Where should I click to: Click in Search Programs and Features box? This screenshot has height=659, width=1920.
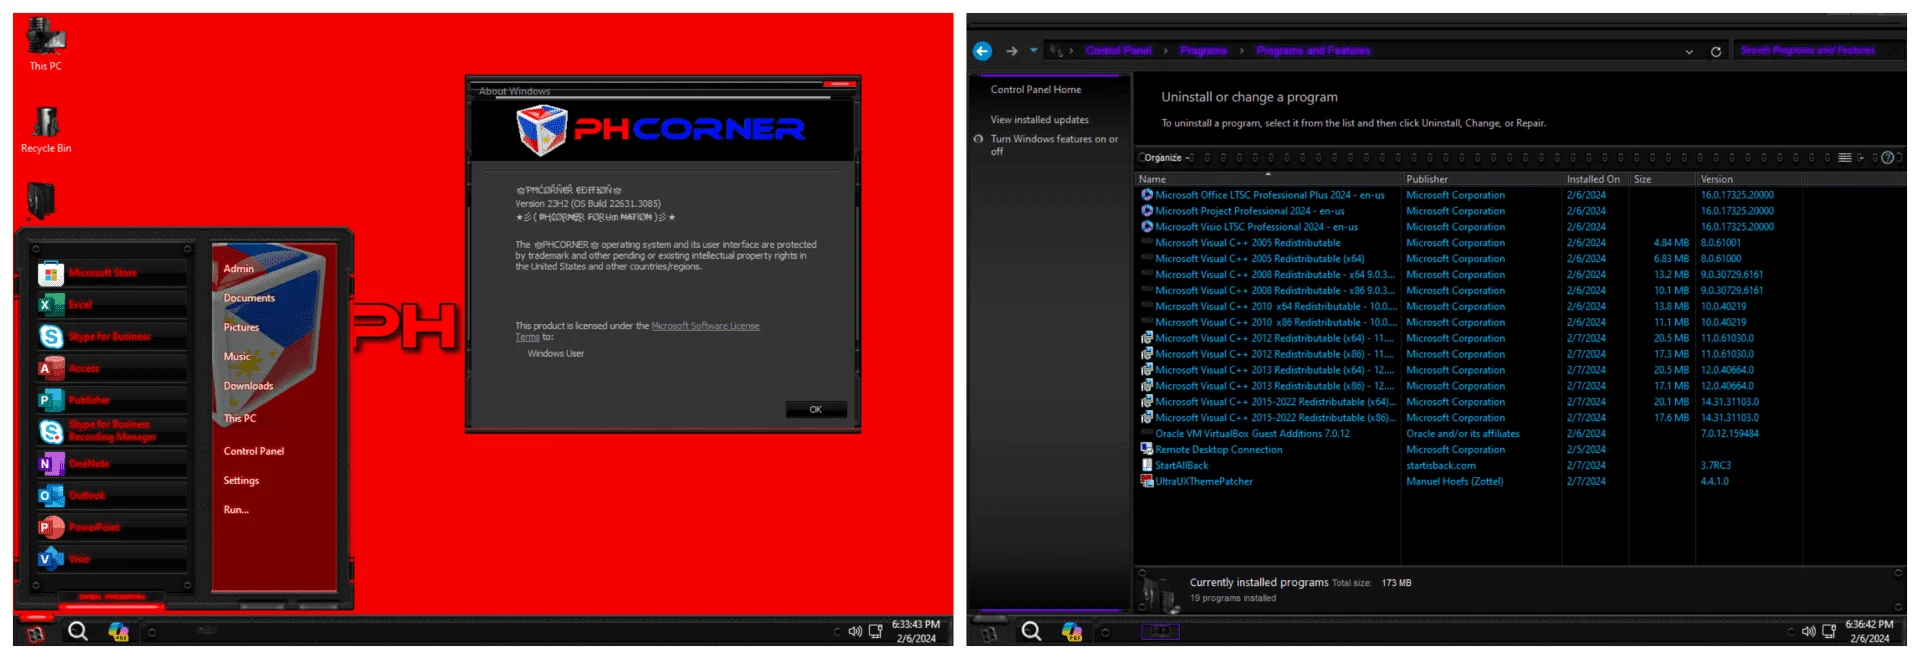tap(1816, 50)
